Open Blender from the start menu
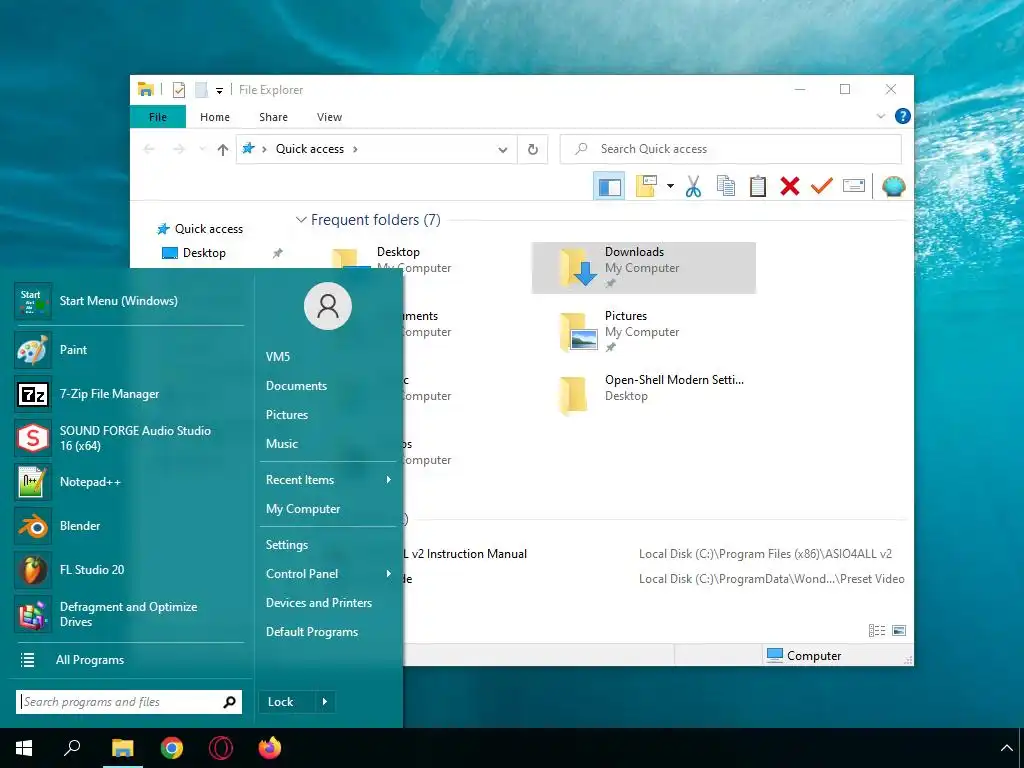This screenshot has height=768, width=1024. pyautogui.click(x=129, y=526)
